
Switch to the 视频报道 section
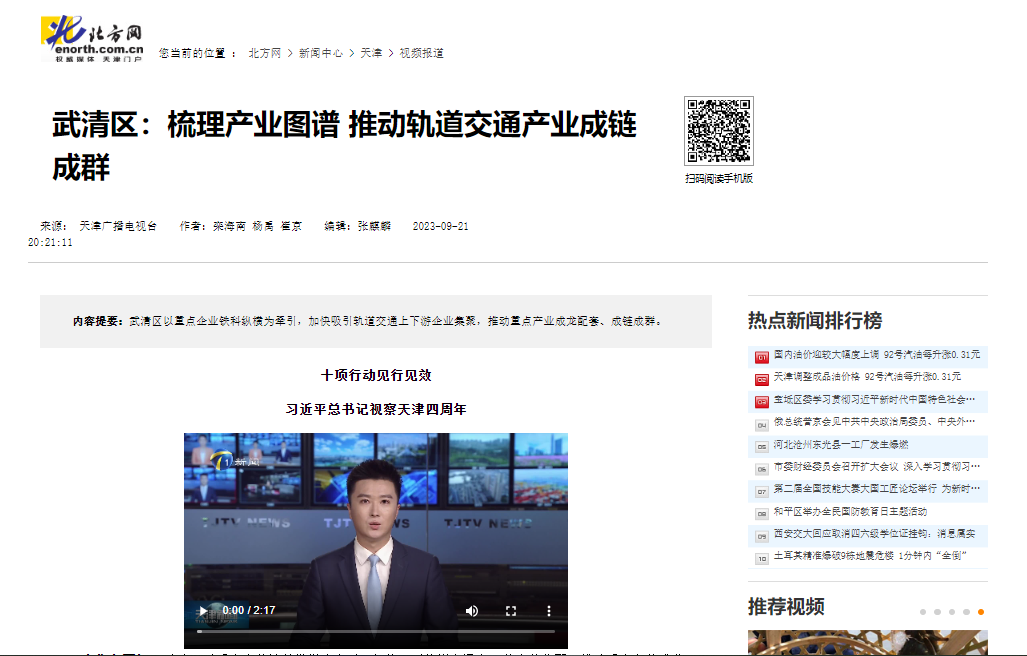click(x=420, y=52)
